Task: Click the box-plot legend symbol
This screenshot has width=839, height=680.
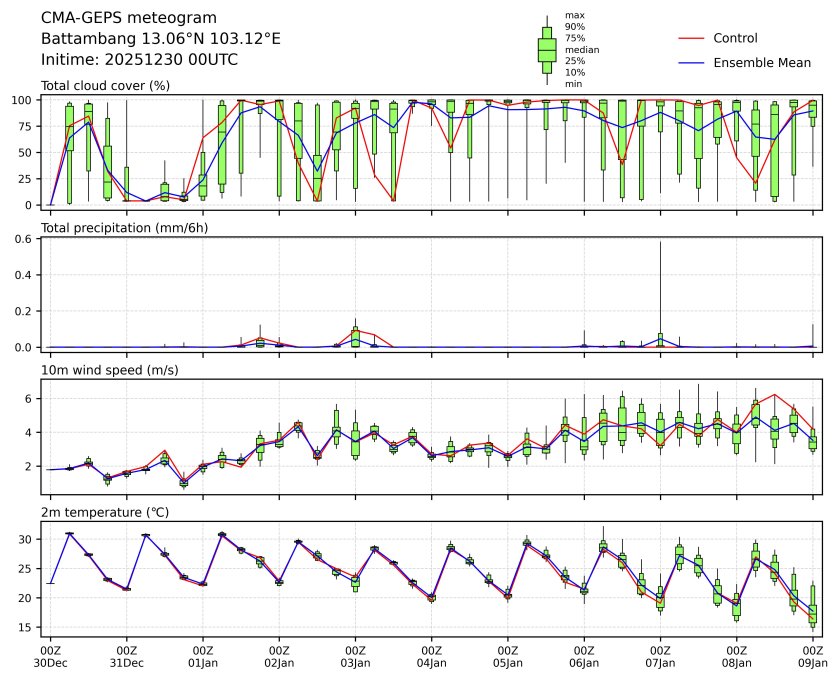Action: point(547,50)
